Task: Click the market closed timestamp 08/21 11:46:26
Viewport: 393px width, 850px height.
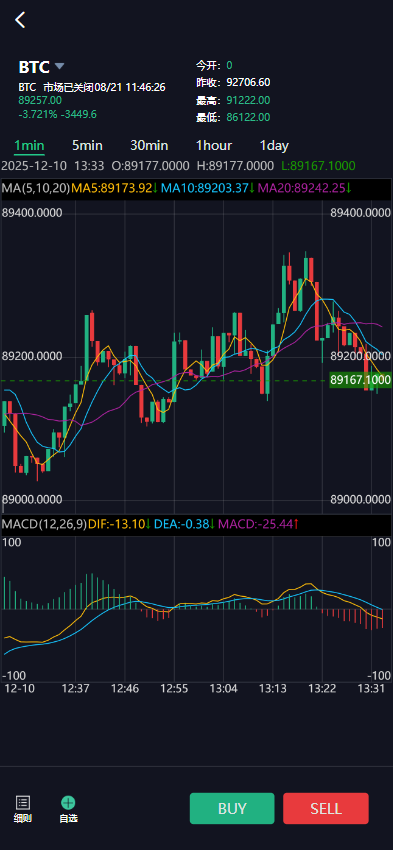Action: click(x=129, y=87)
